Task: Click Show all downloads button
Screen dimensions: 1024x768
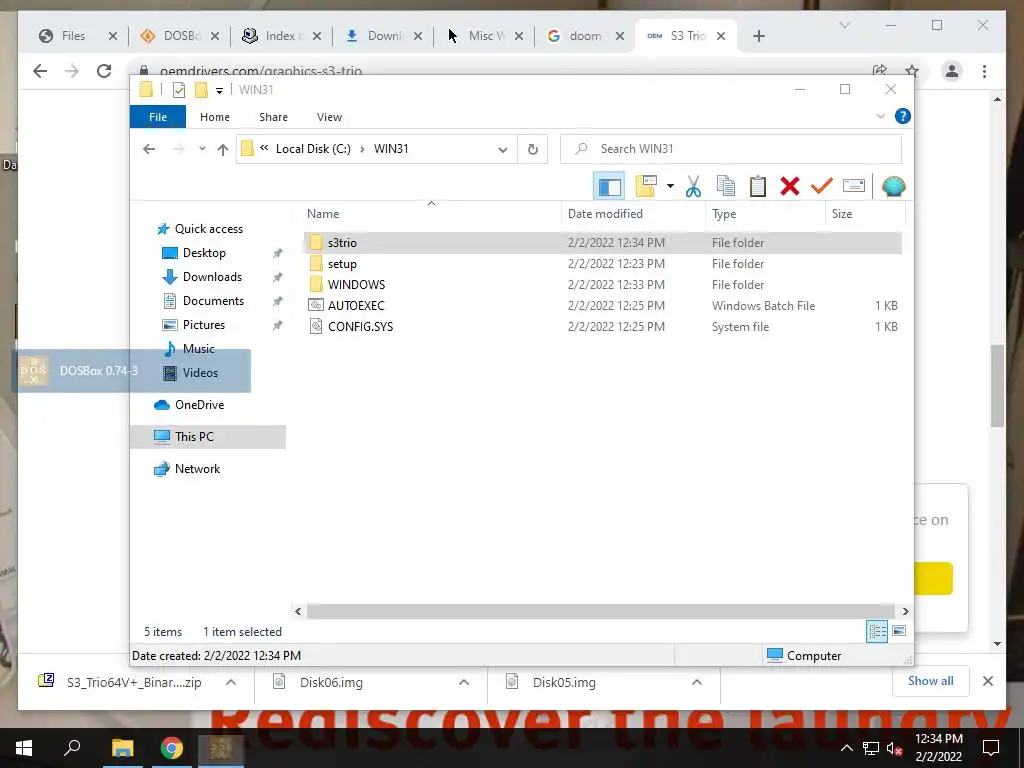Action: tap(930, 681)
